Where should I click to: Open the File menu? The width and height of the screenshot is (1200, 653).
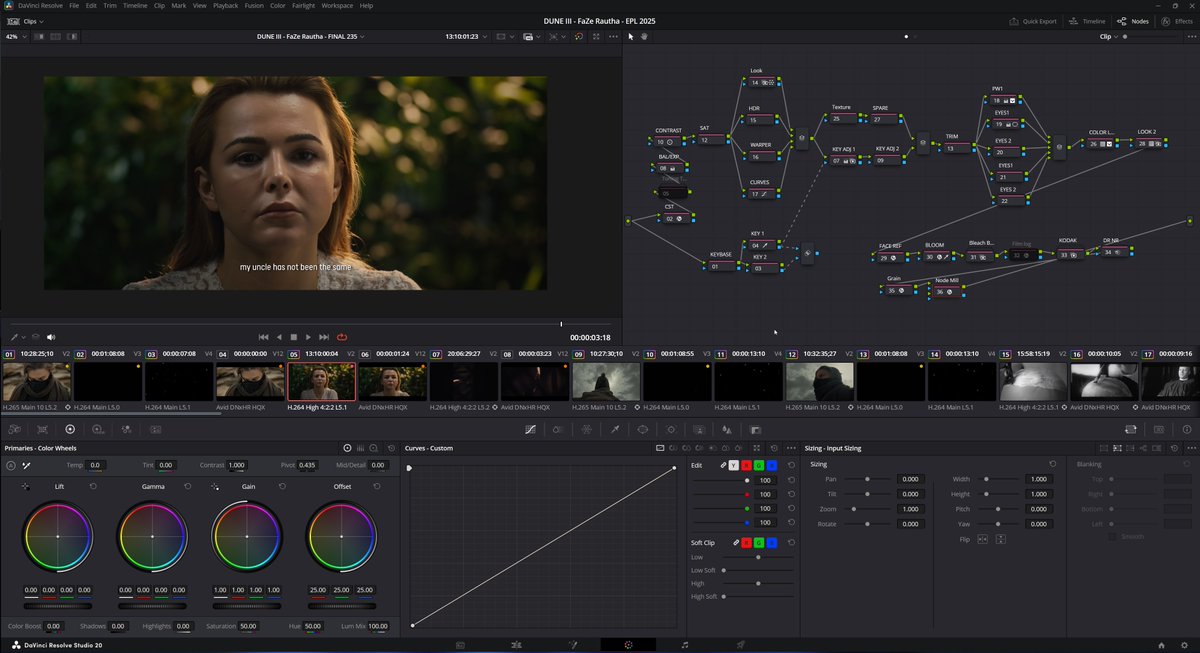click(74, 5)
